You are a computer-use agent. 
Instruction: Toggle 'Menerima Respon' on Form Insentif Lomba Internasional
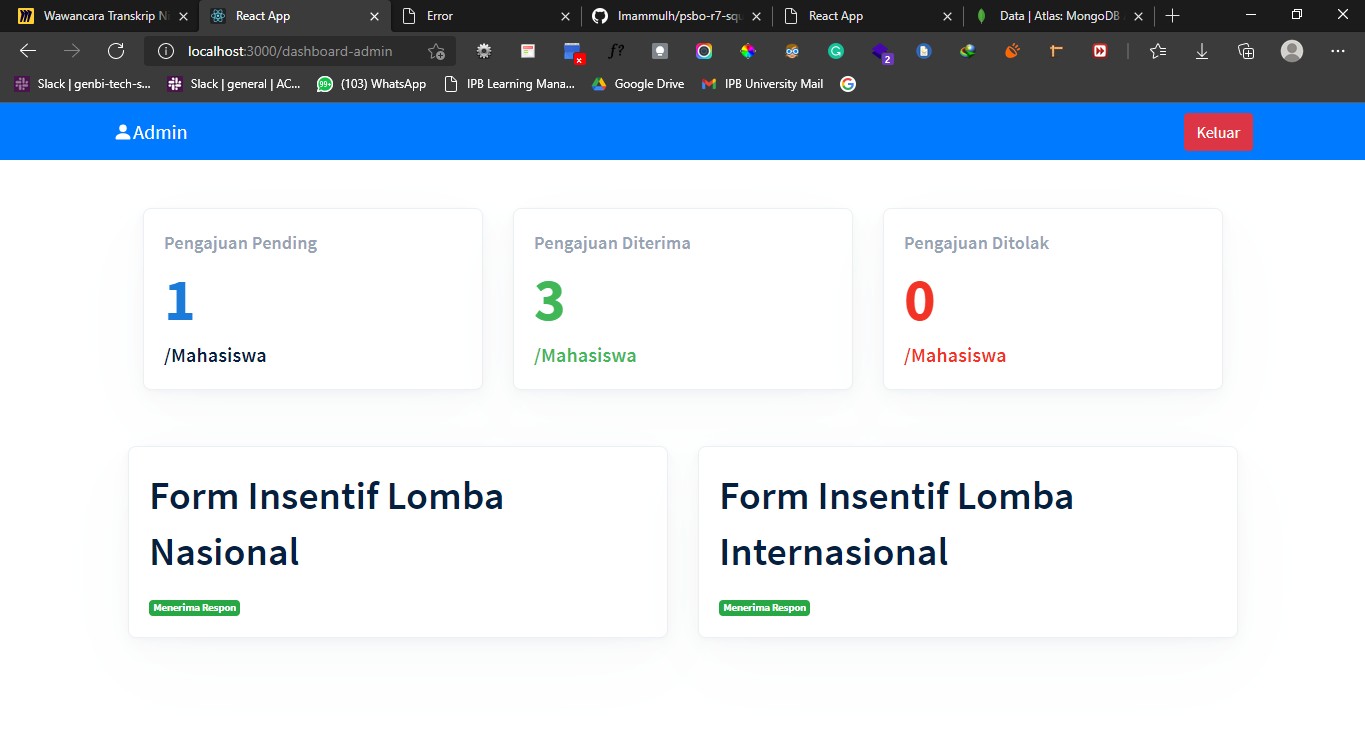[764, 607]
